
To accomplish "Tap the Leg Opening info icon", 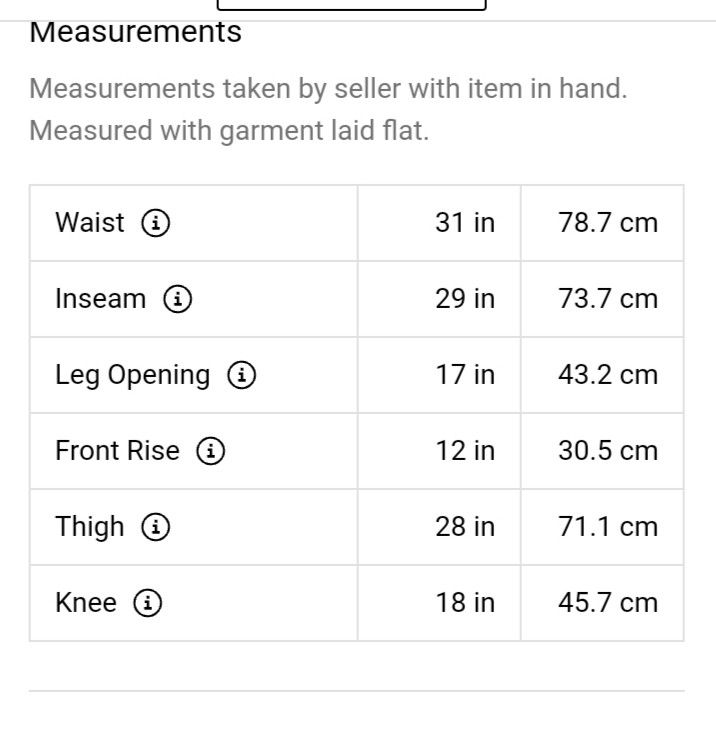I will tap(242, 375).
